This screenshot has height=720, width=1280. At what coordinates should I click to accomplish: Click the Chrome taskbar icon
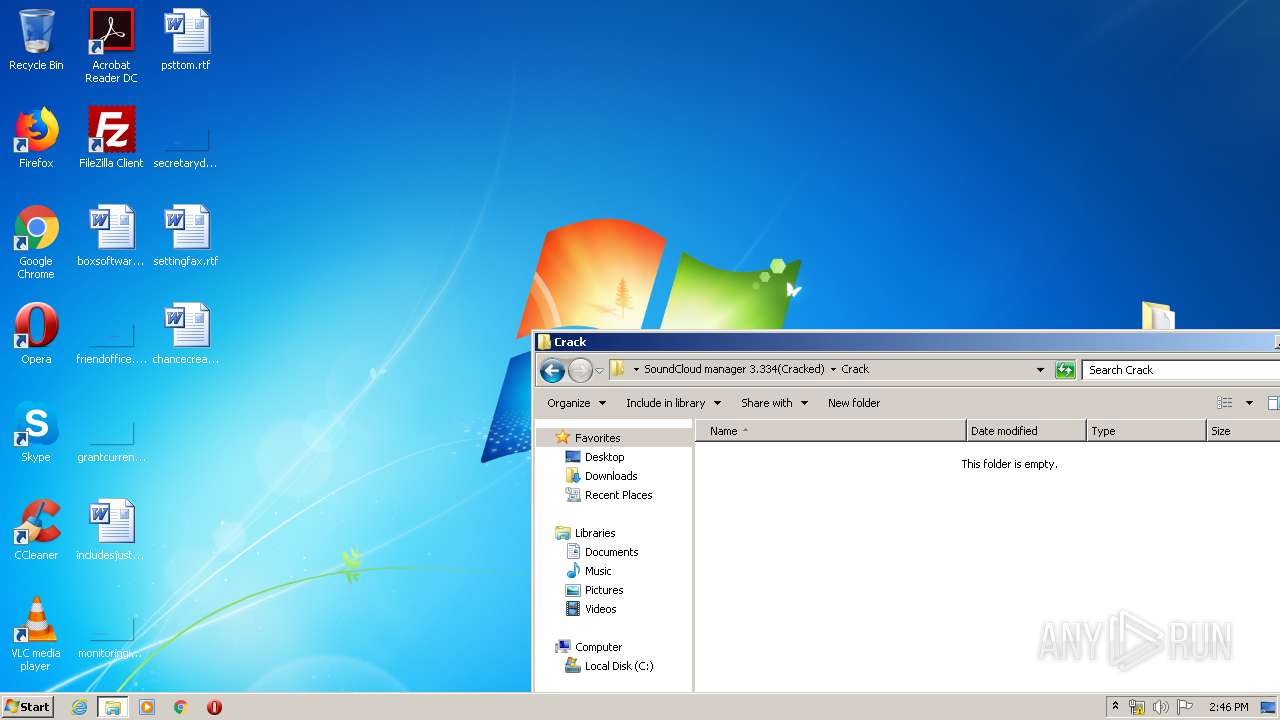click(x=181, y=707)
